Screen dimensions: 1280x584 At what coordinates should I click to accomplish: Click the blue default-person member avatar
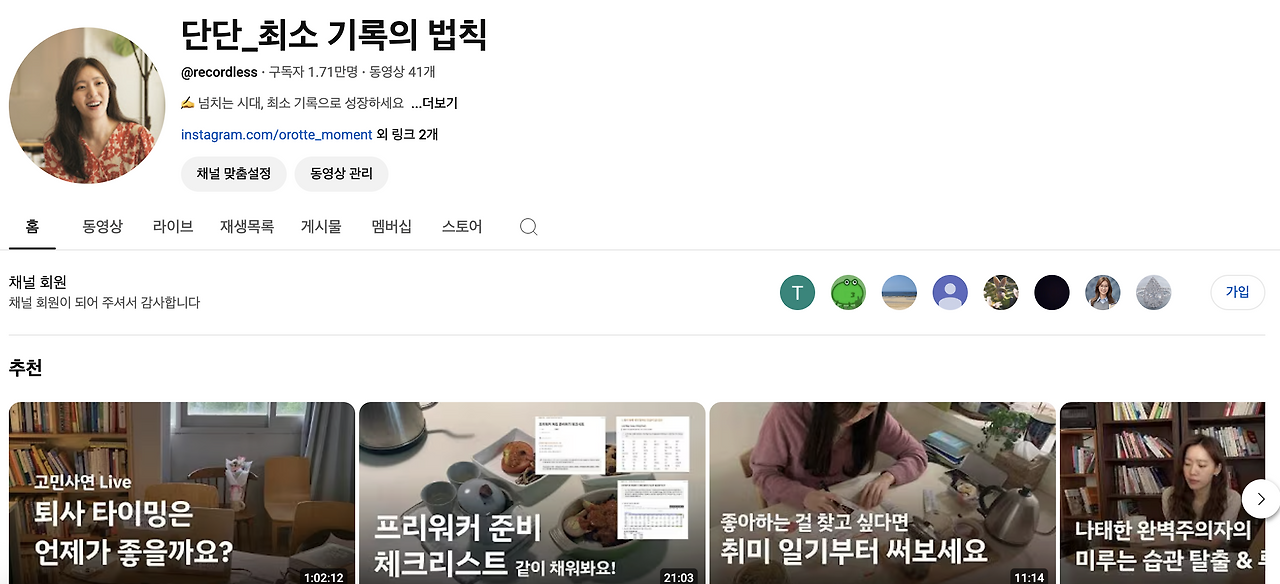click(950, 293)
